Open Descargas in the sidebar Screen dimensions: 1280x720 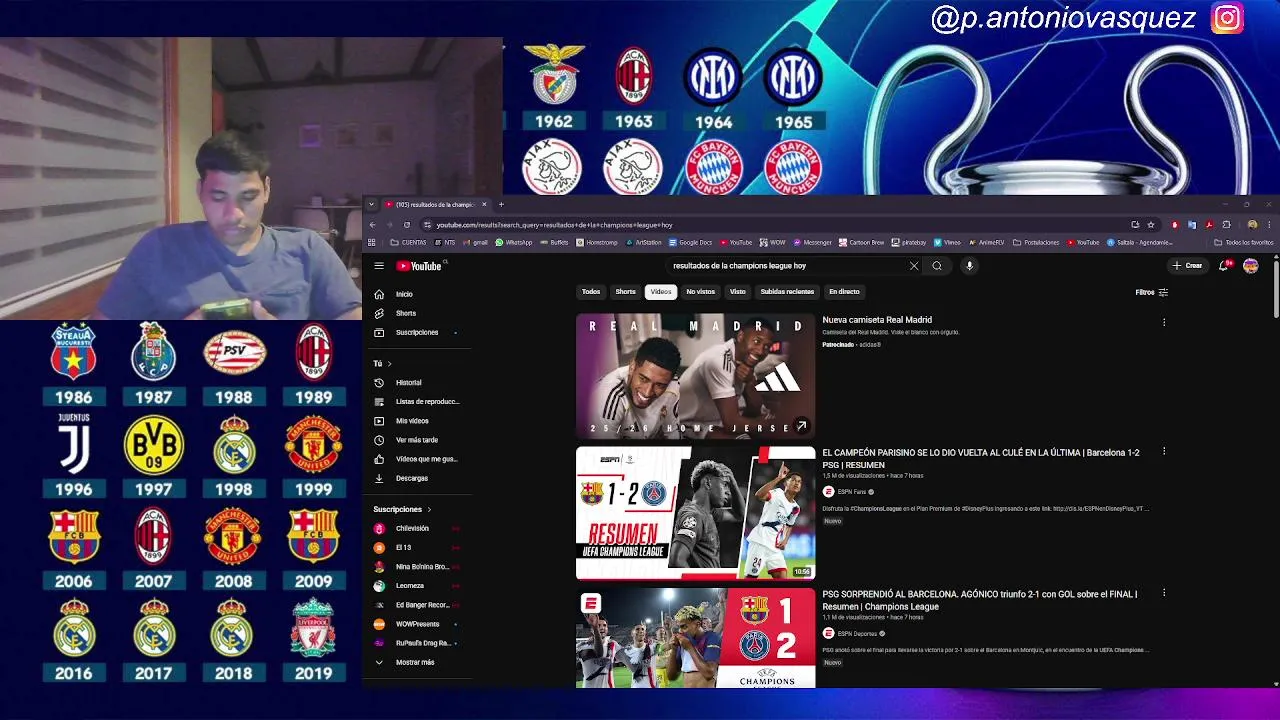411,478
